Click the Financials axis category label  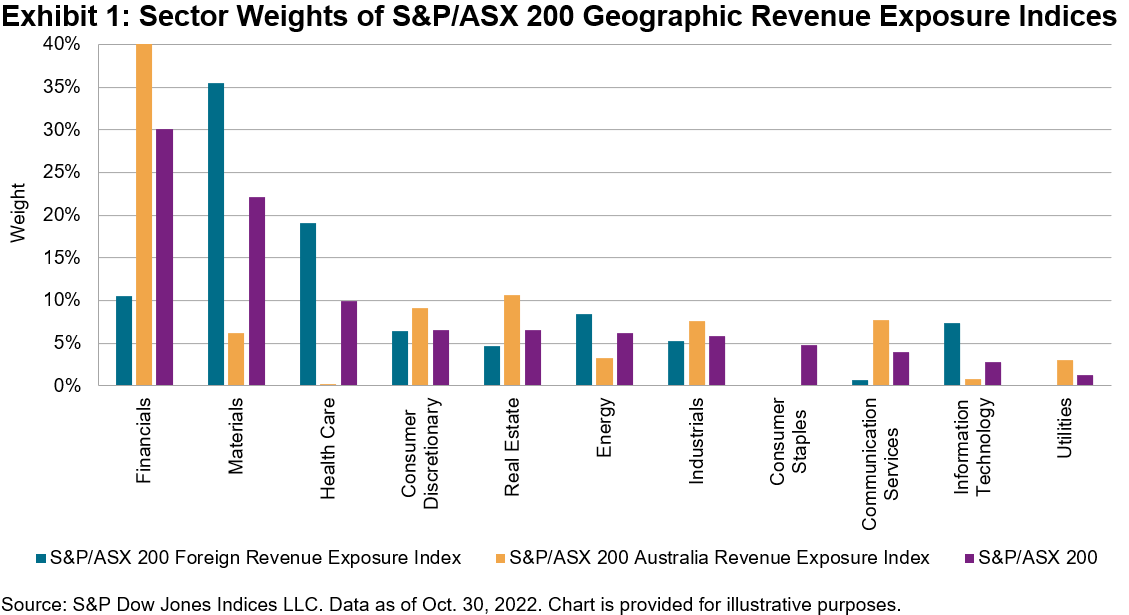(144, 438)
